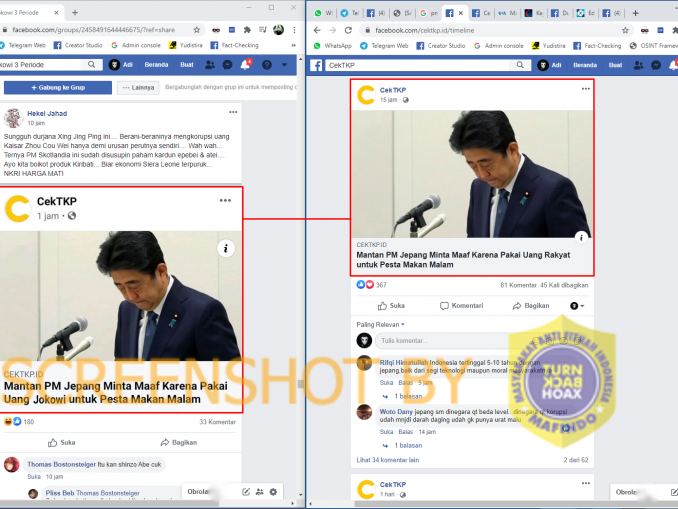
Task: Close active Facebook tab in right browser
Action: (461, 13)
